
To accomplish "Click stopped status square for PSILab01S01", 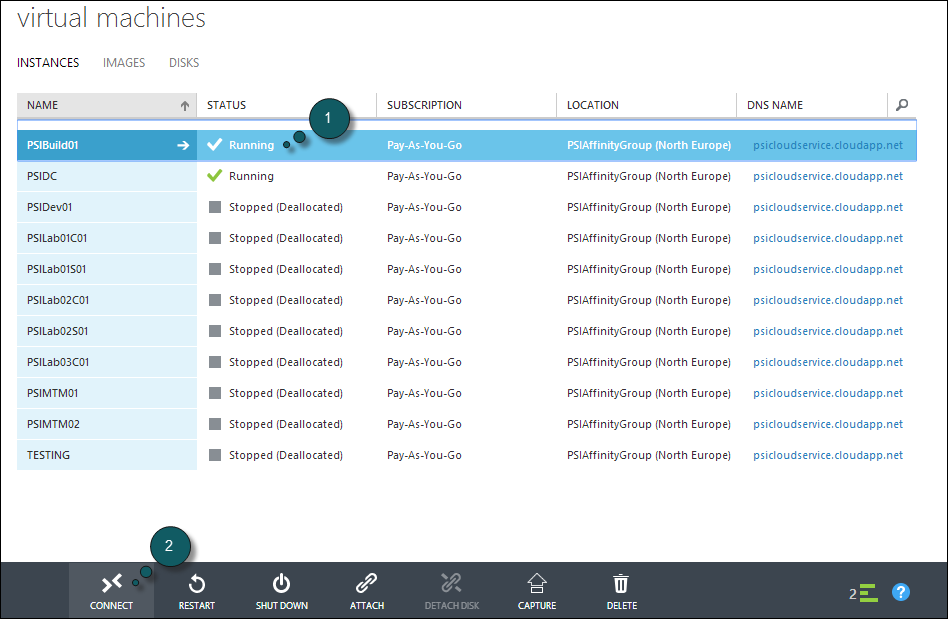I will coord(215,269).
